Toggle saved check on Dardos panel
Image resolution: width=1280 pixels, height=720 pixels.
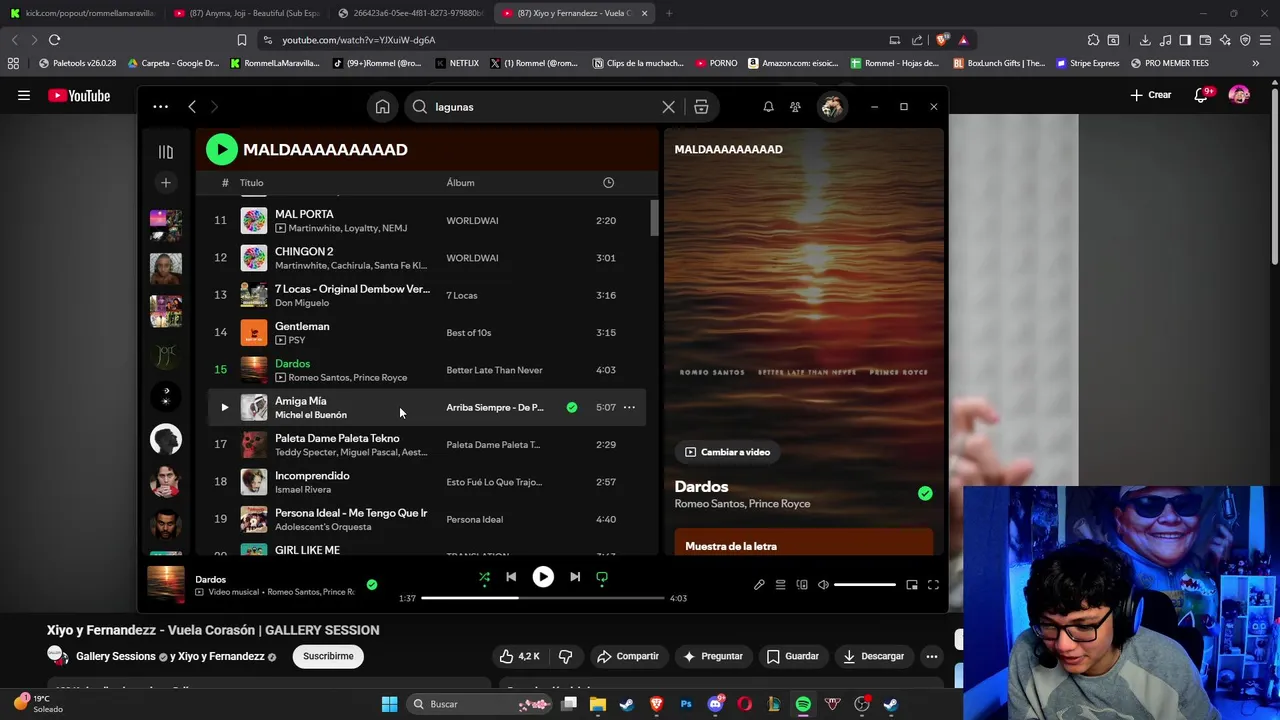click(x=925, y=493)
